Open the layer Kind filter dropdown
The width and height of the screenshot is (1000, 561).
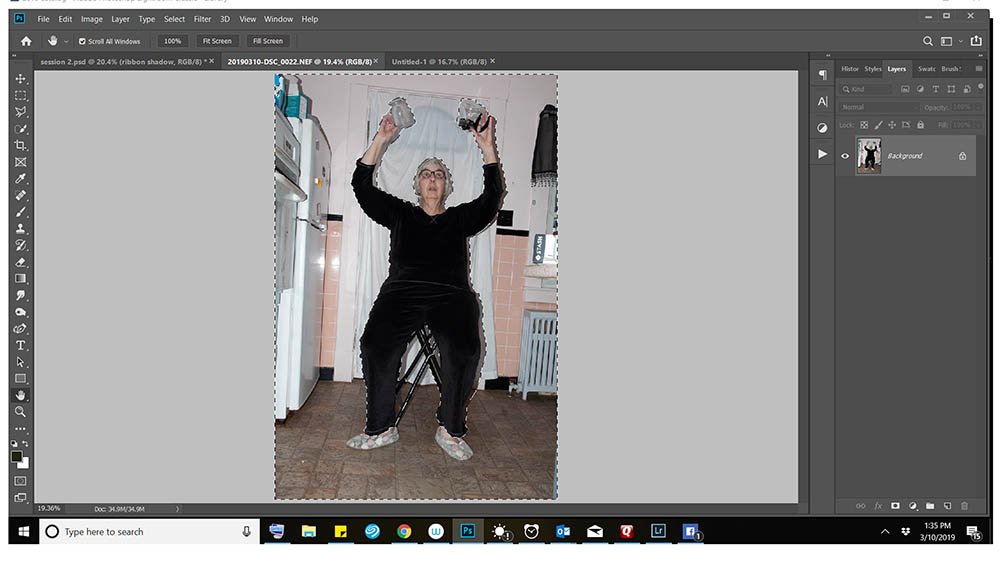pos(867,89)
